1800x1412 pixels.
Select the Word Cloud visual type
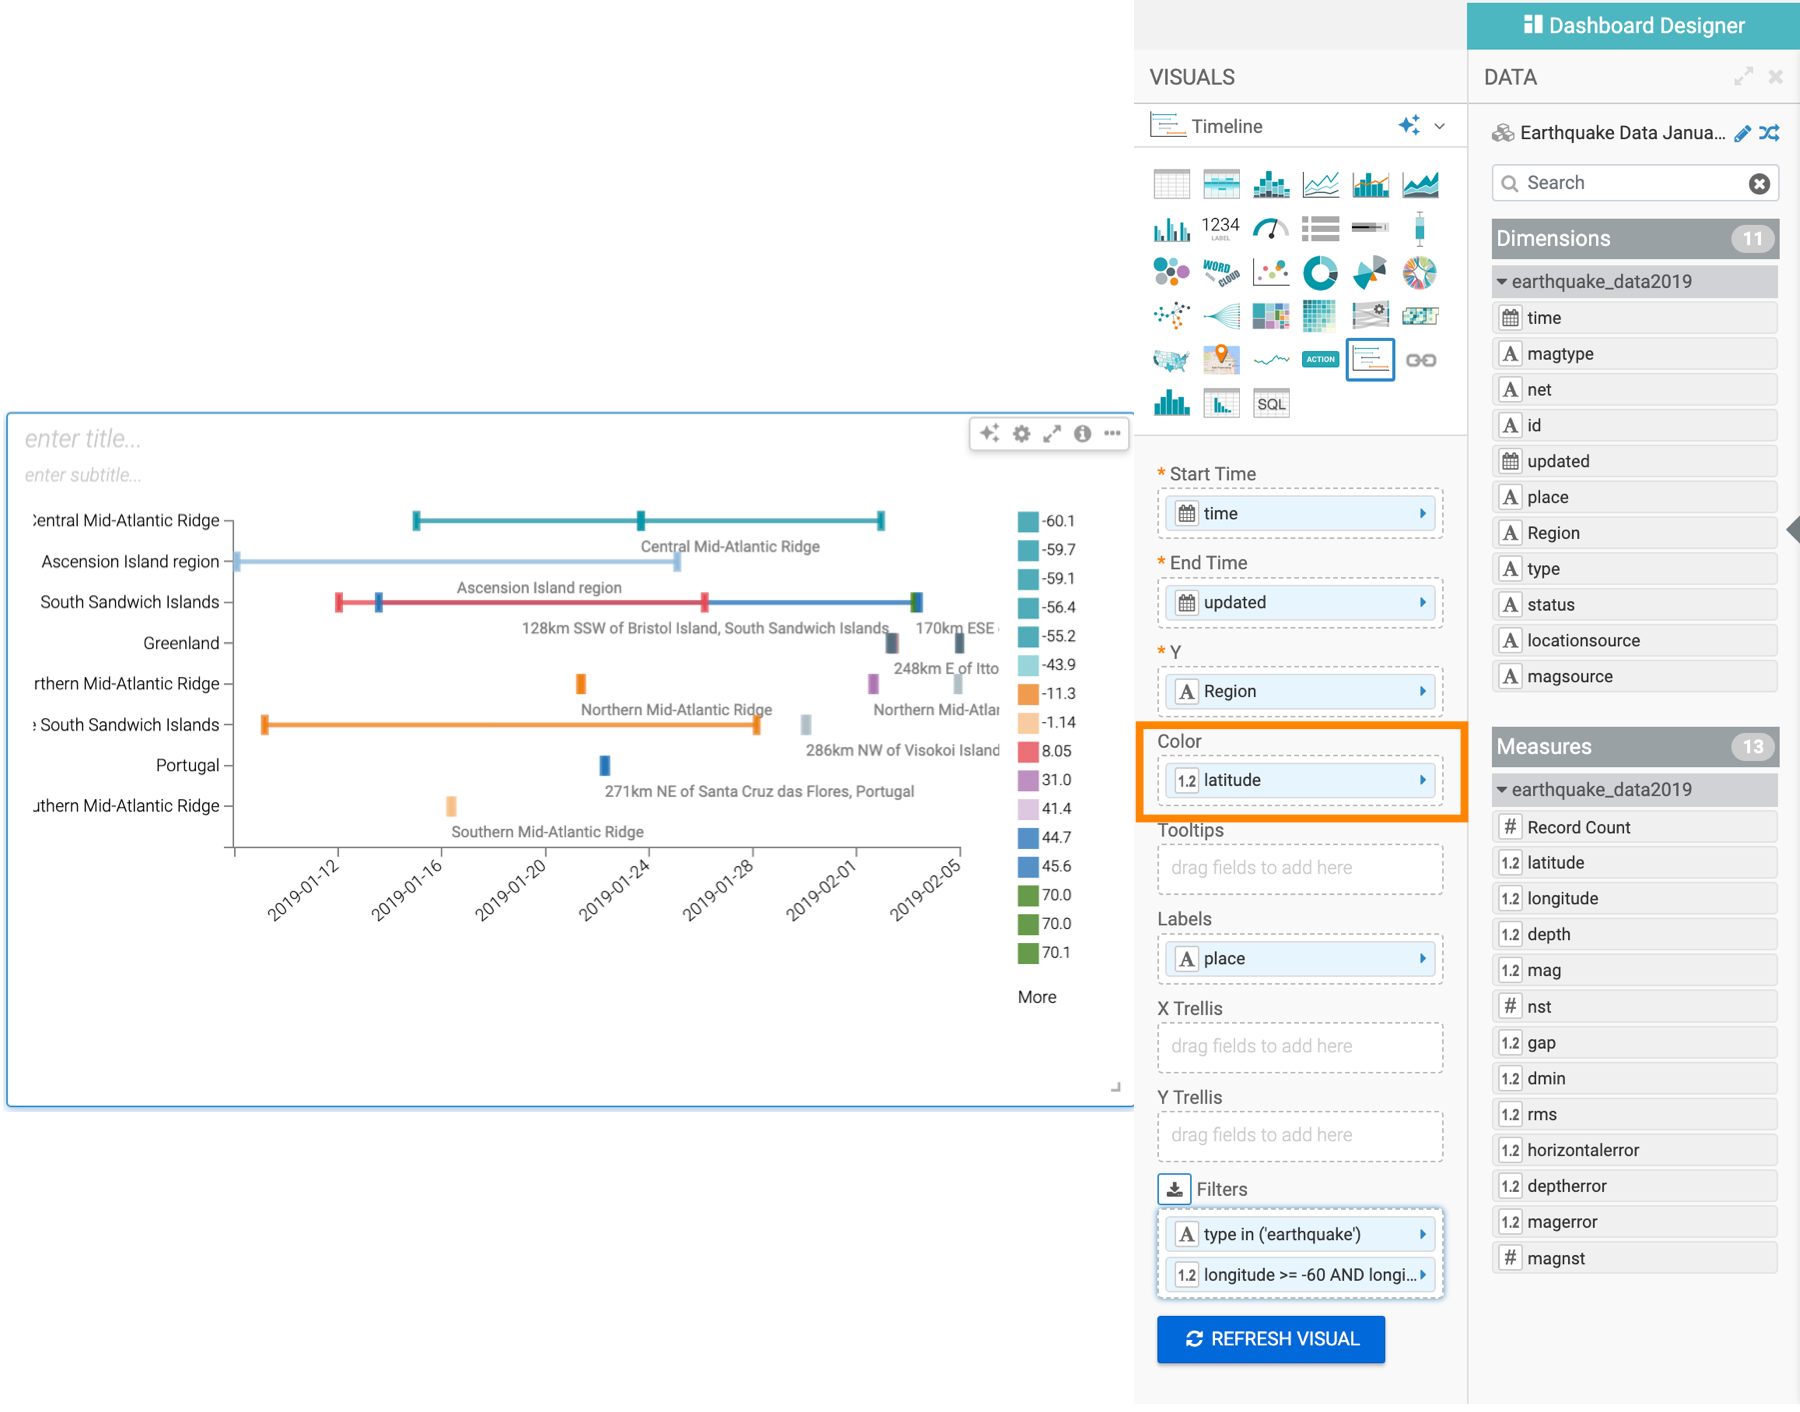tap(1221, 272)
